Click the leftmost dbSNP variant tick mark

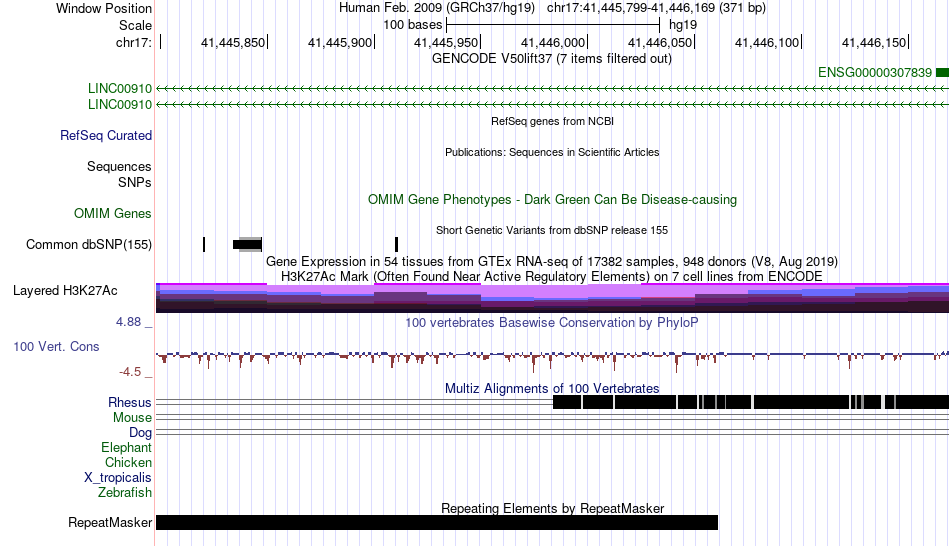coord(204,245)
